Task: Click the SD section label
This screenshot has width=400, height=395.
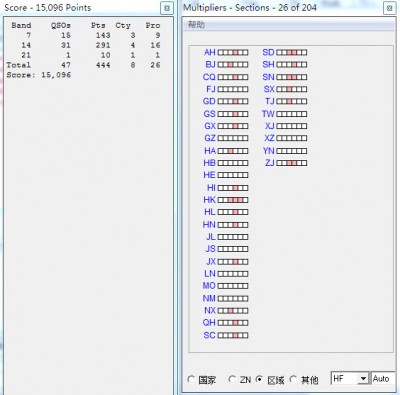Action: coord(268,52)
